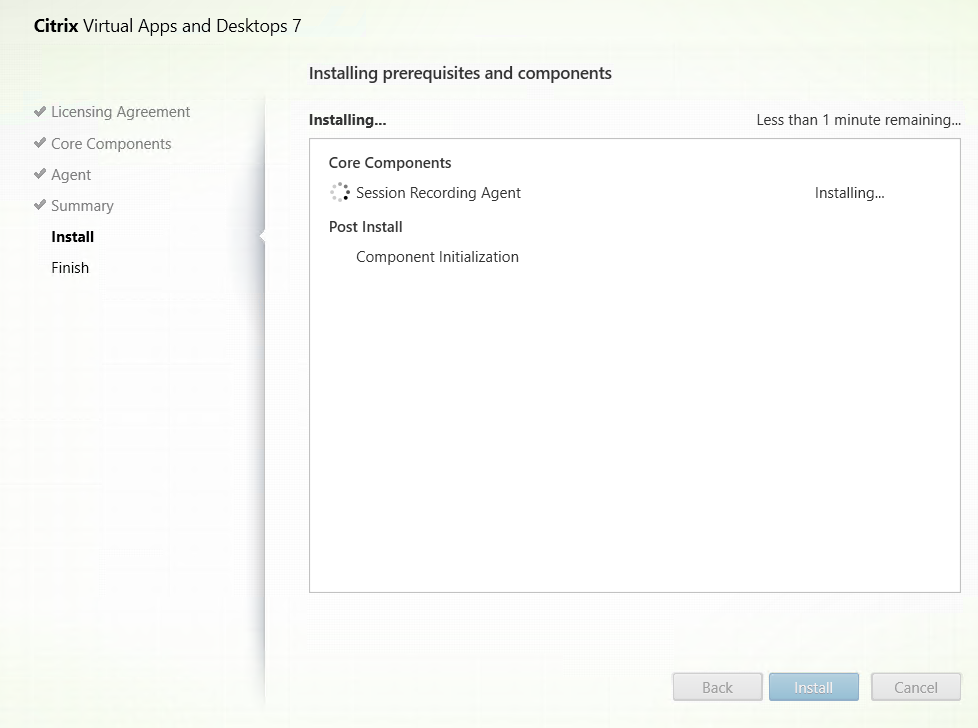The image size is (978, 728).
Task: Go to the Agent step in sidebar
Action: point(71,175)
